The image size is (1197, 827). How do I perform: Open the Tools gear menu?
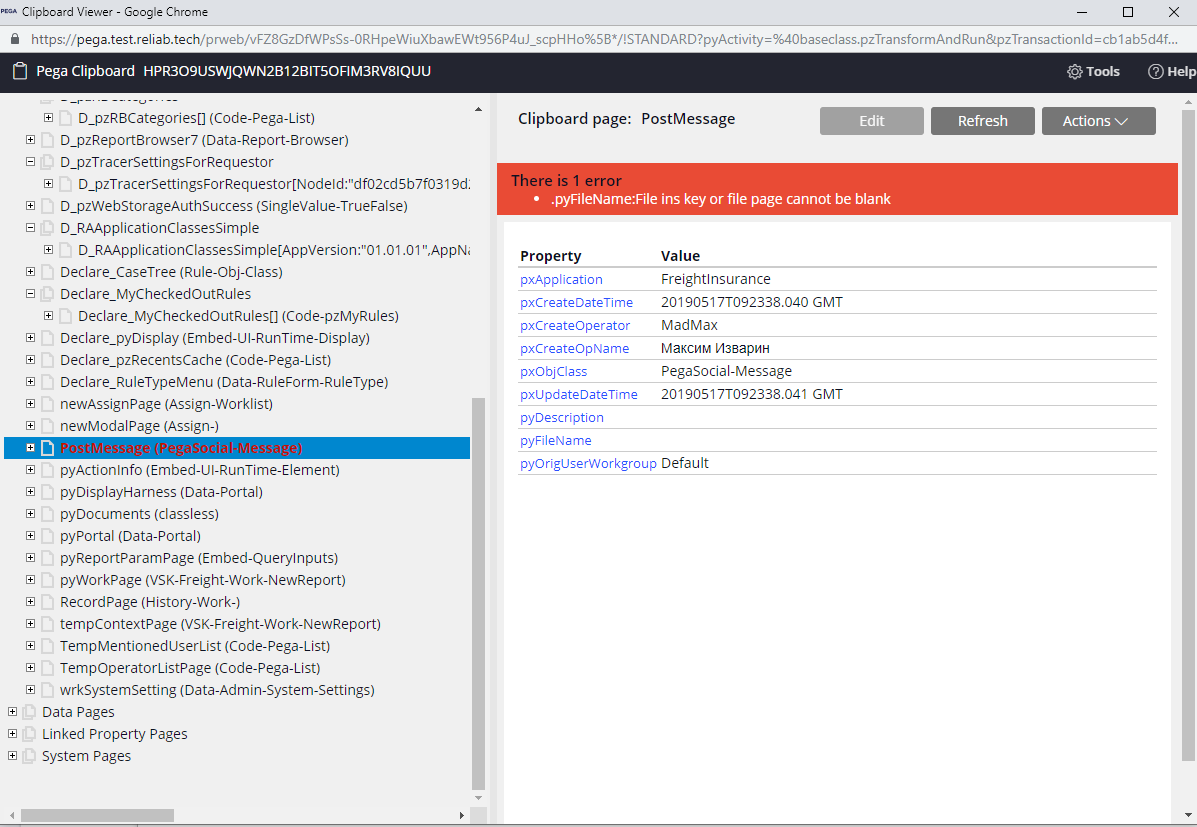pyautogui.click(x=1093, y=71)
